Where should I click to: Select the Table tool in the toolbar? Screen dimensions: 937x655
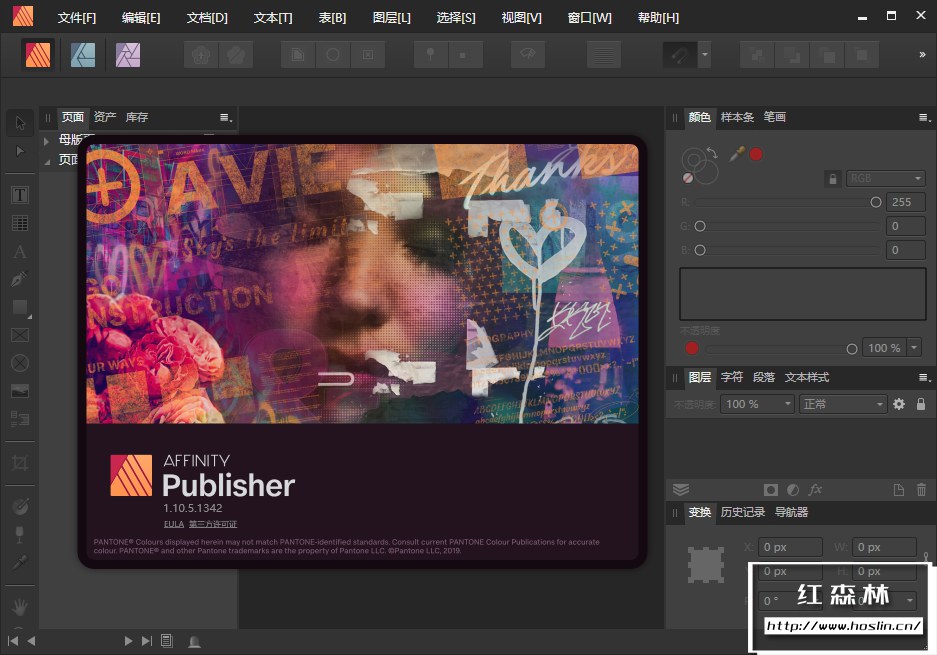(x=20, y=223)
